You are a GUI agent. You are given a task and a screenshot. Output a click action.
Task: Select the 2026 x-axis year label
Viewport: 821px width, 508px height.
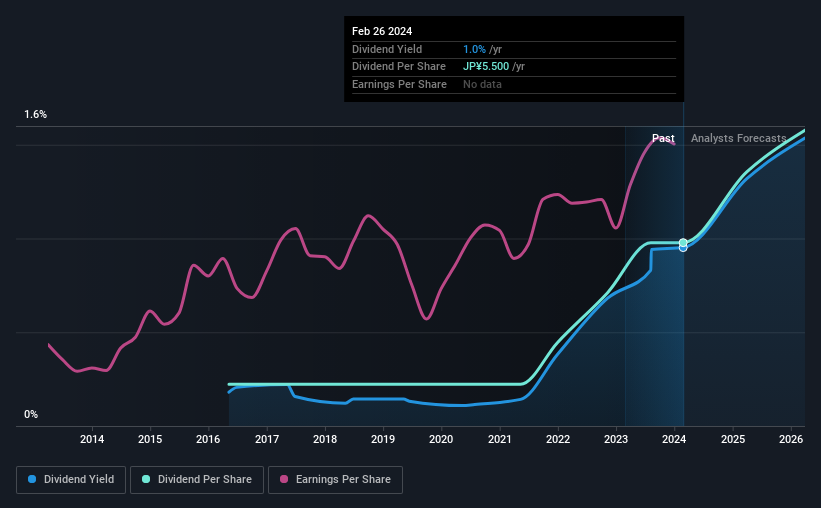791,439
